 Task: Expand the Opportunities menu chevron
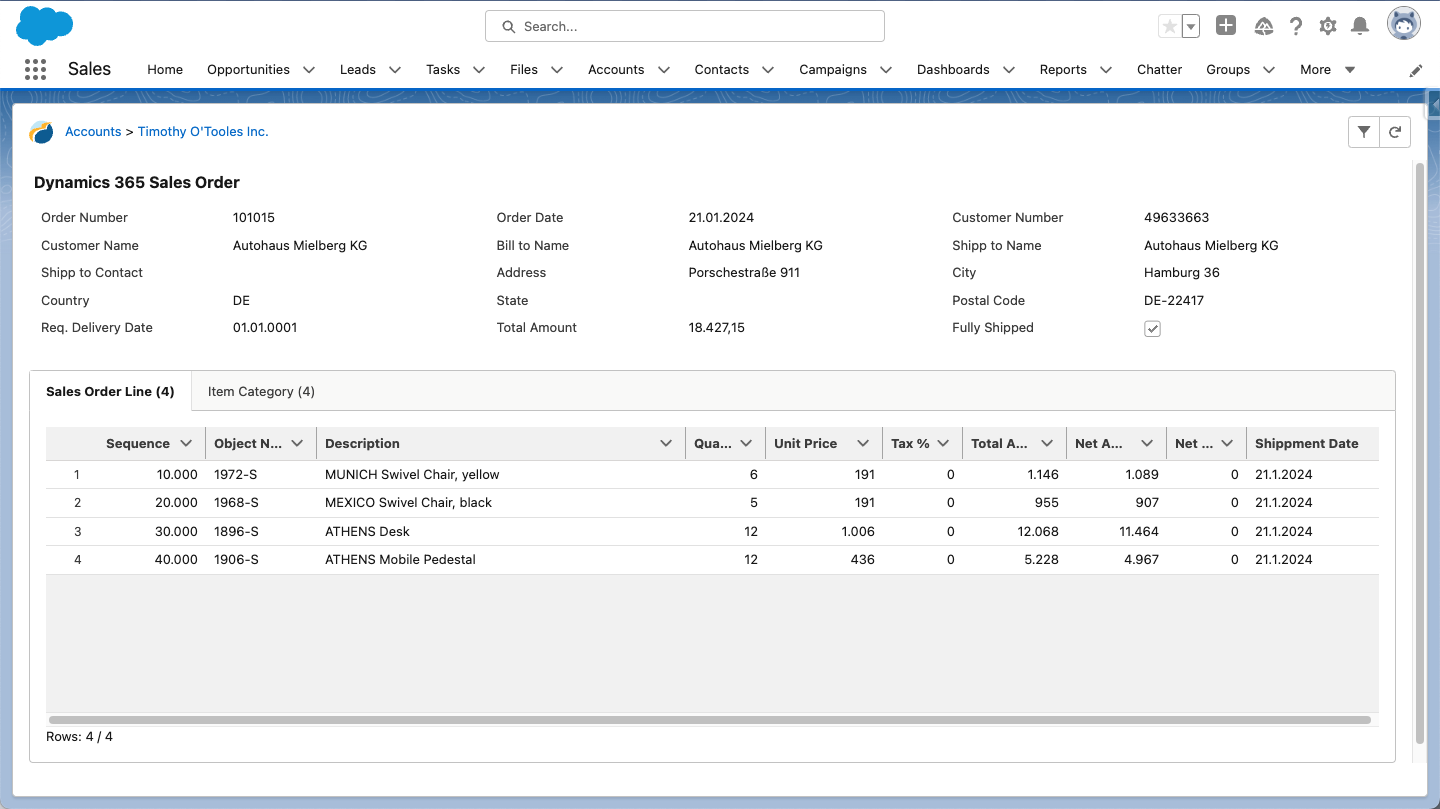309,70
